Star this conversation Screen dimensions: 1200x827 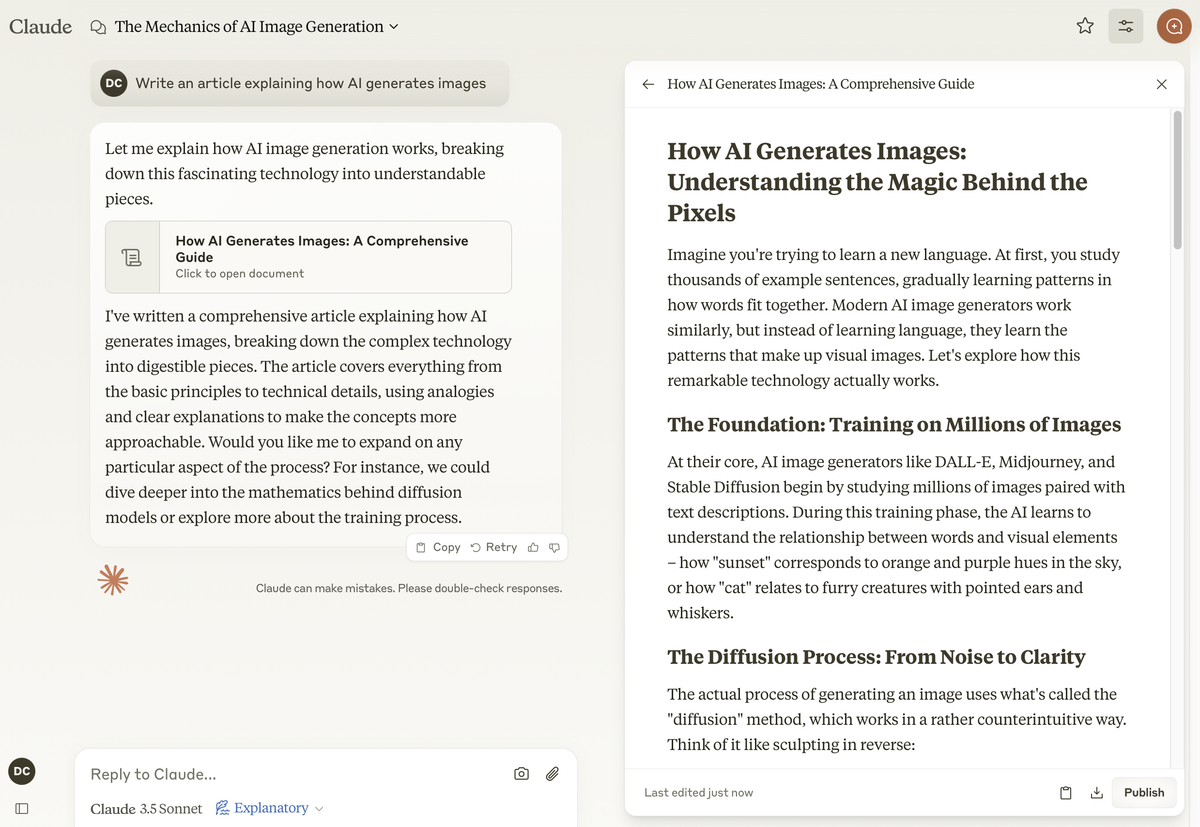(x=1085, y=27)
